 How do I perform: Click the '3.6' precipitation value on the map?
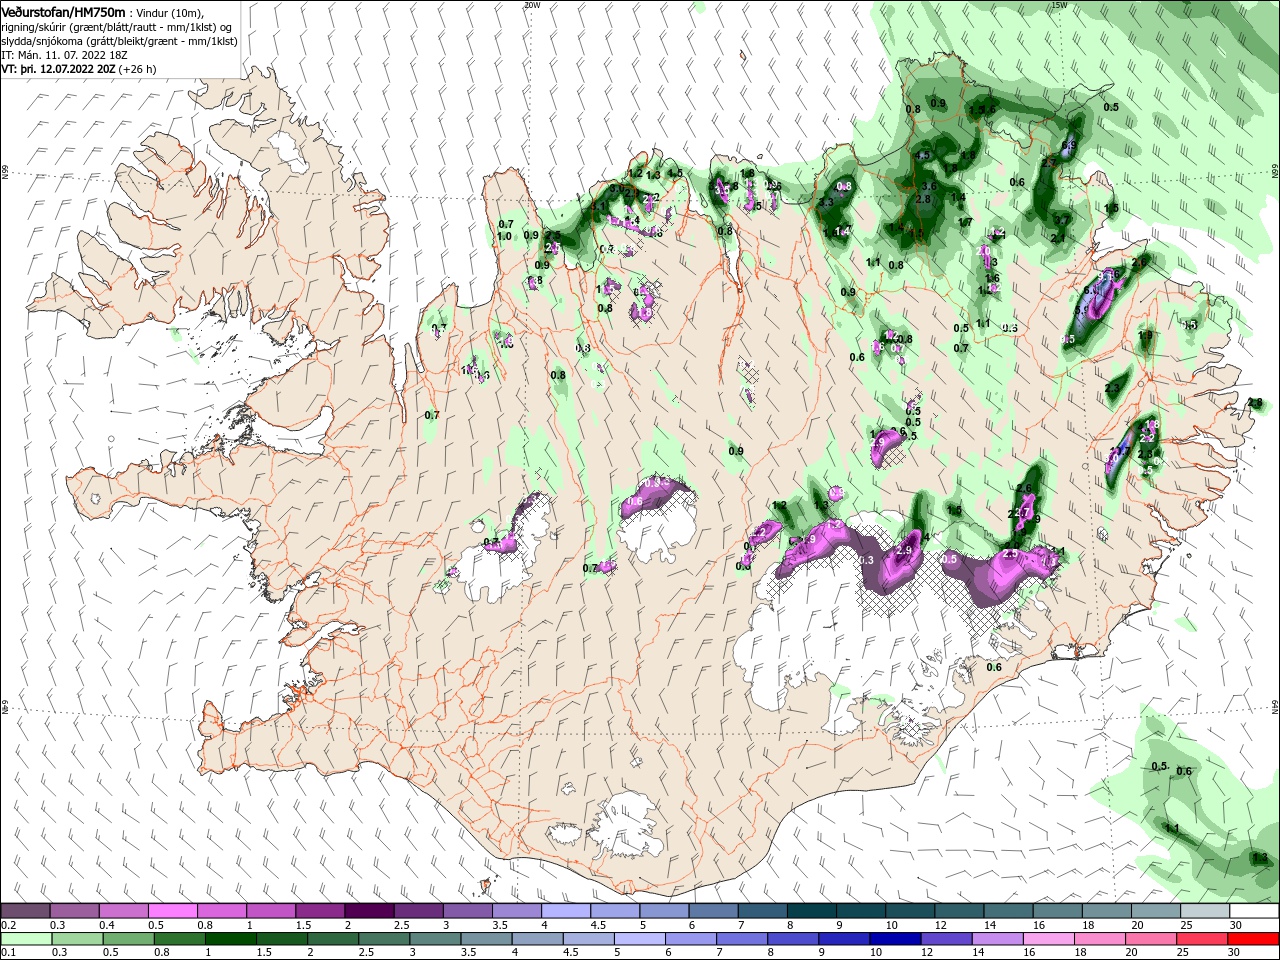pyautogui.click(x=928, y=186)
